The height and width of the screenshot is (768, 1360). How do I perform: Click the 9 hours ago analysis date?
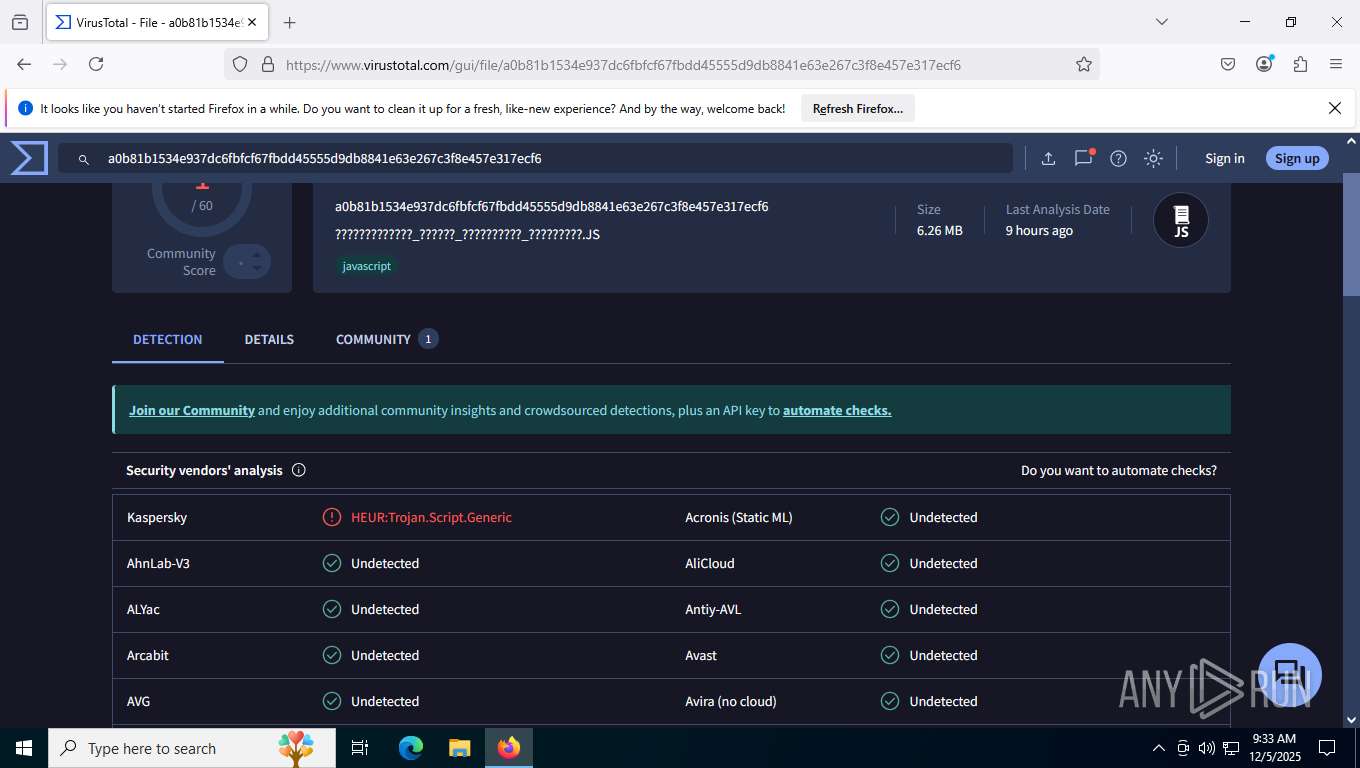(1039, 230)
